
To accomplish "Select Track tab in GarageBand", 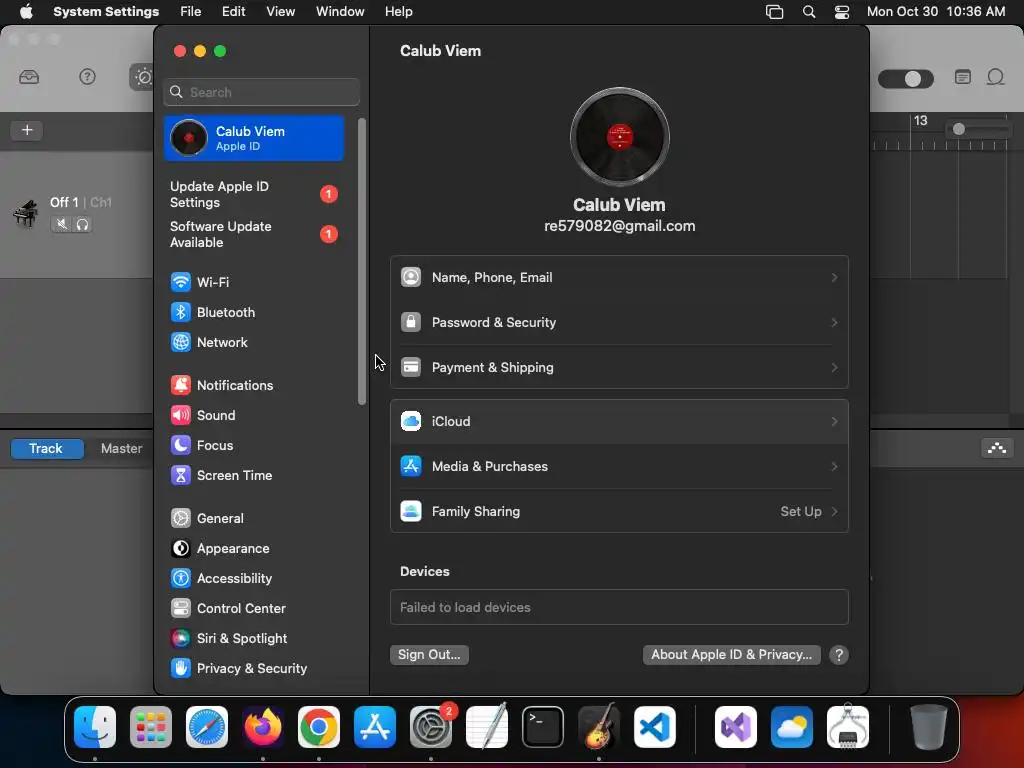I will (46, 449).
